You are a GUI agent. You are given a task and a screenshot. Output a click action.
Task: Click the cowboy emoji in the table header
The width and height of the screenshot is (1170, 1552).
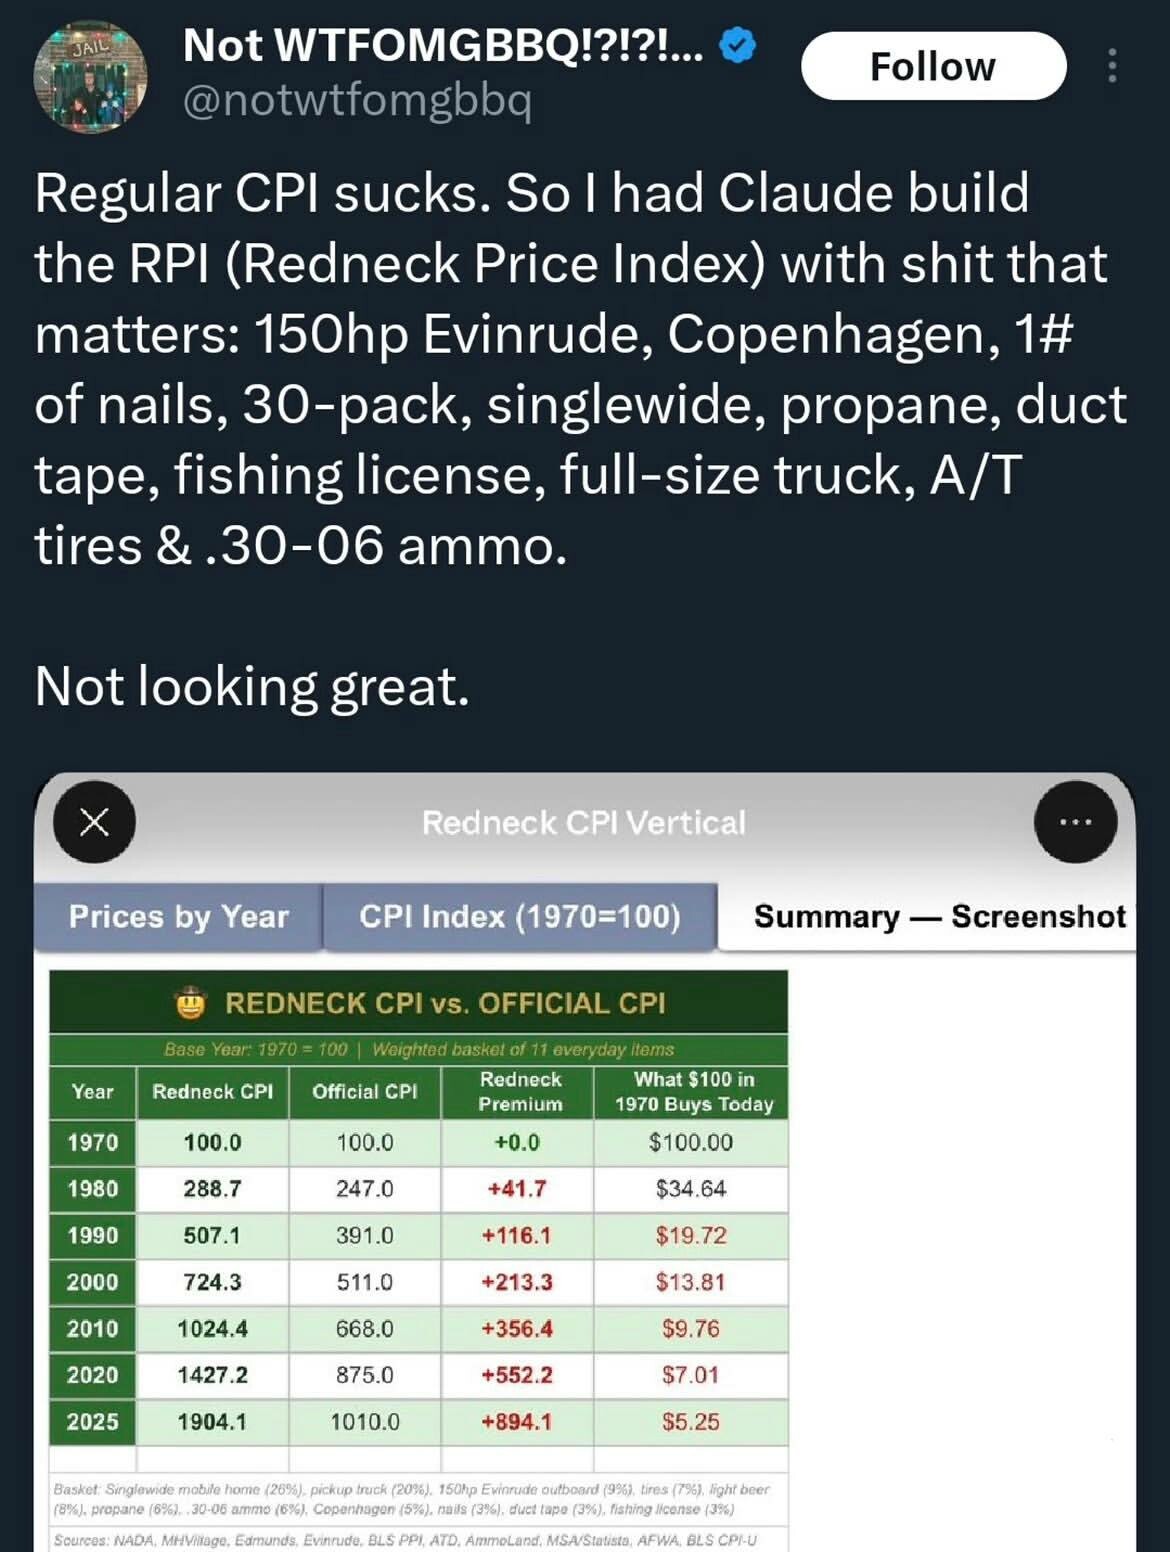point(191,1003)
